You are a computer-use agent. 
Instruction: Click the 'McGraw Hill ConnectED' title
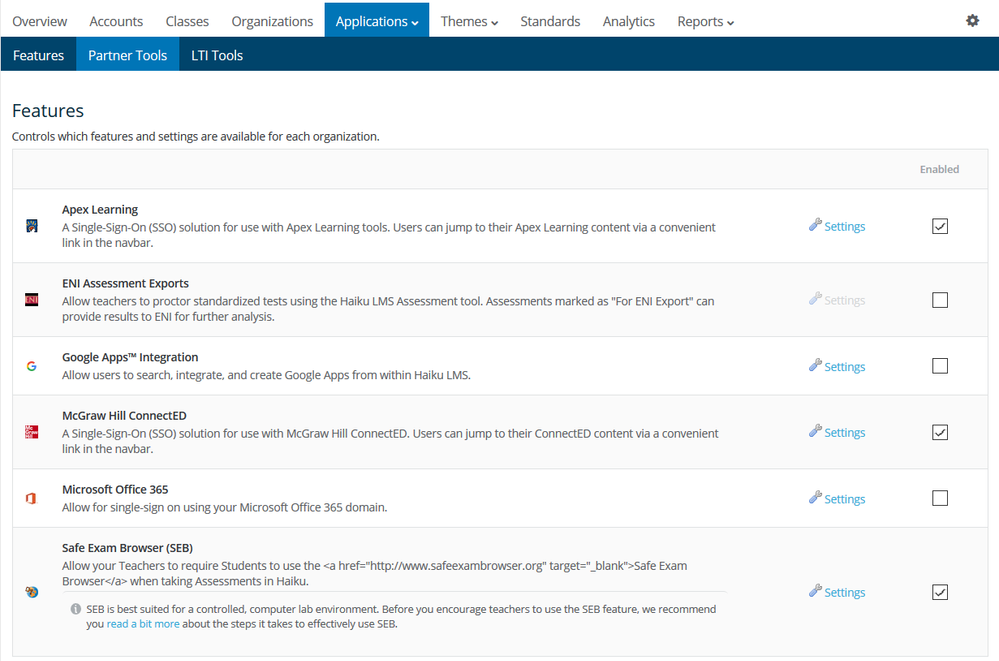(124, 416)
